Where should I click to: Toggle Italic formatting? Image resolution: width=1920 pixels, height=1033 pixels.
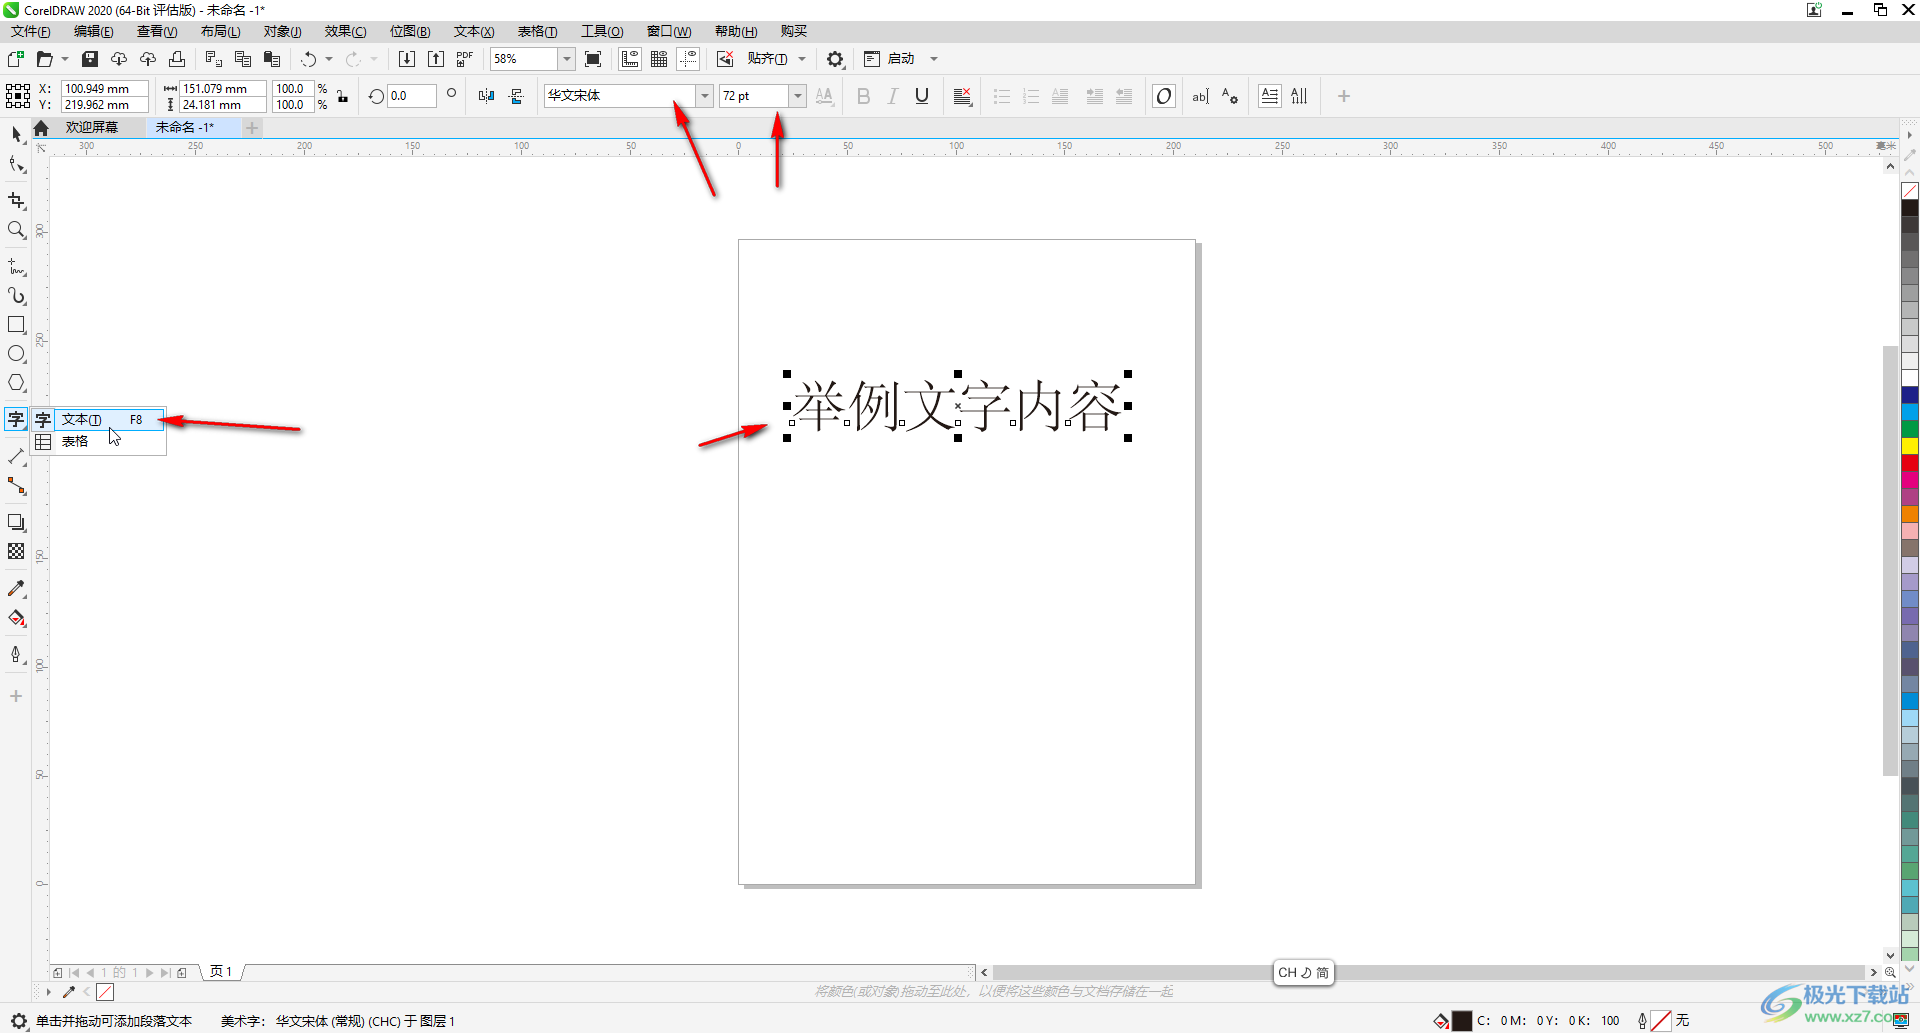tap(893, 96)
